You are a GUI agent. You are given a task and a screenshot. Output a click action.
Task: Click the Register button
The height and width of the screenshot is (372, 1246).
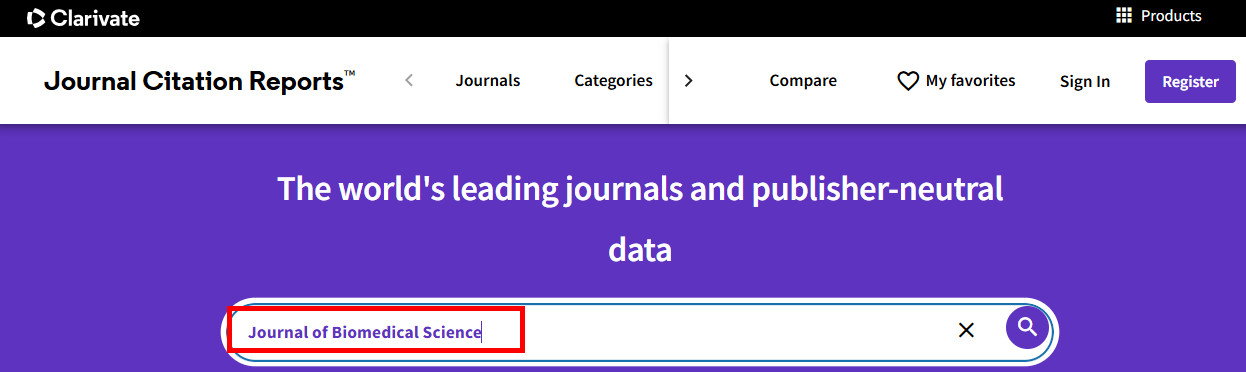pos(1190,82)
